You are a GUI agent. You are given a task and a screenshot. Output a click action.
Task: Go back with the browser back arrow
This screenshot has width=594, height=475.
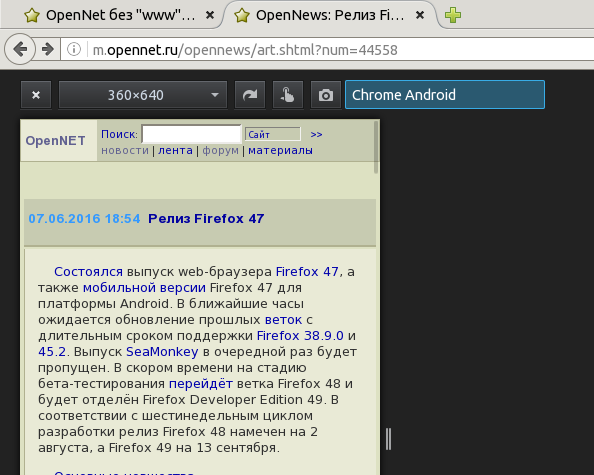20,49
